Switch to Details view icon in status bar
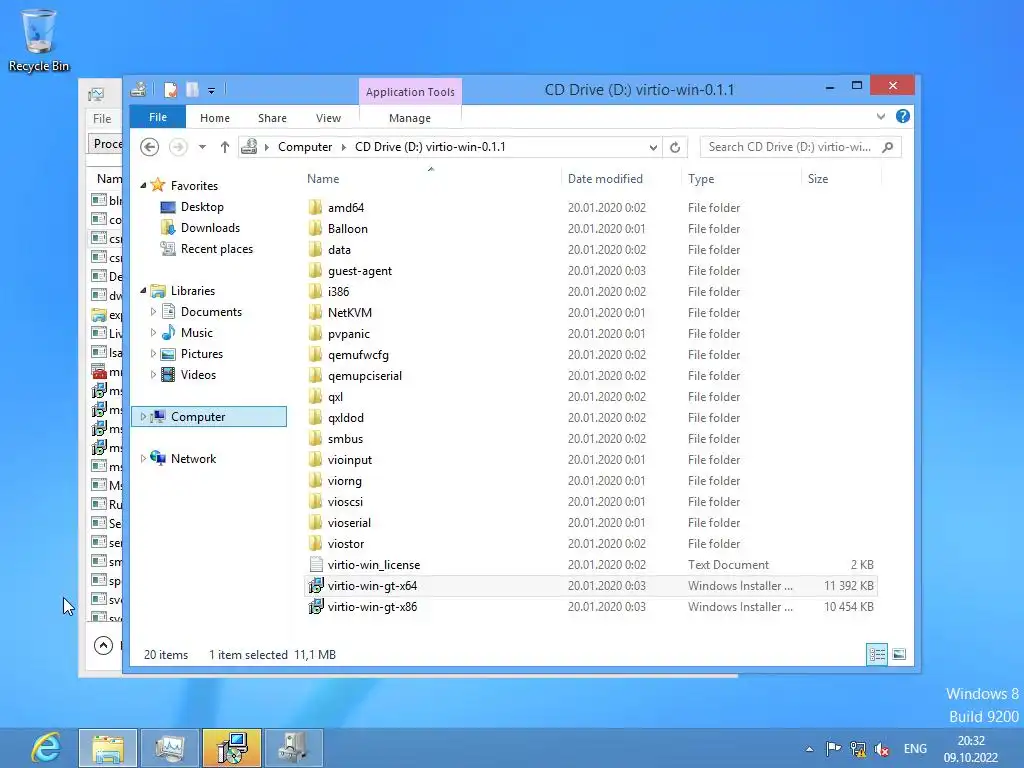The width and height of the screenshot is (1024, 768). click(x=876, y=654)
